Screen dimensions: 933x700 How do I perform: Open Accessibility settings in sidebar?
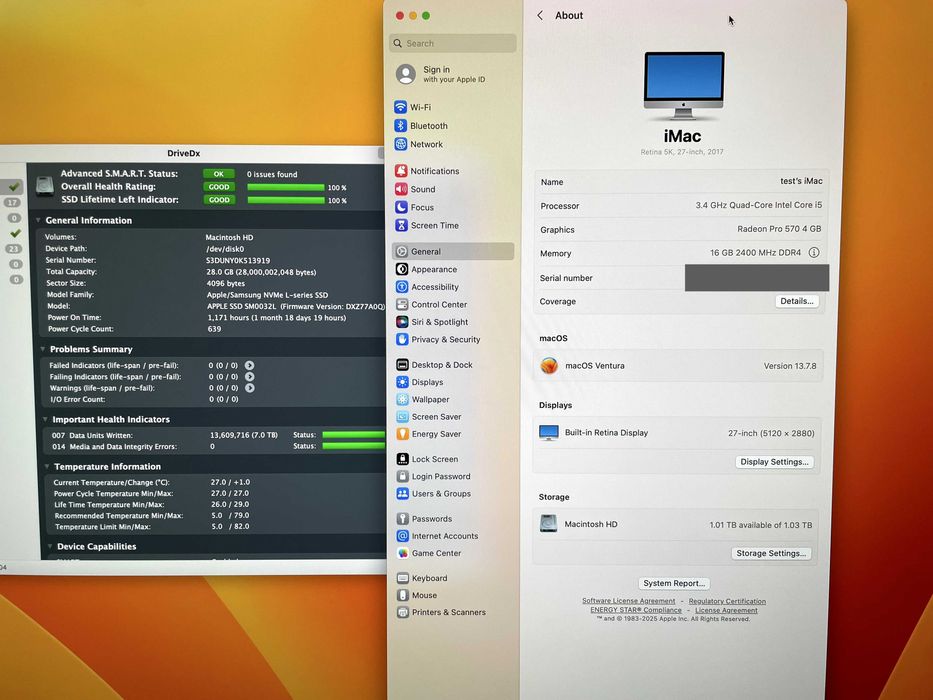427,287
